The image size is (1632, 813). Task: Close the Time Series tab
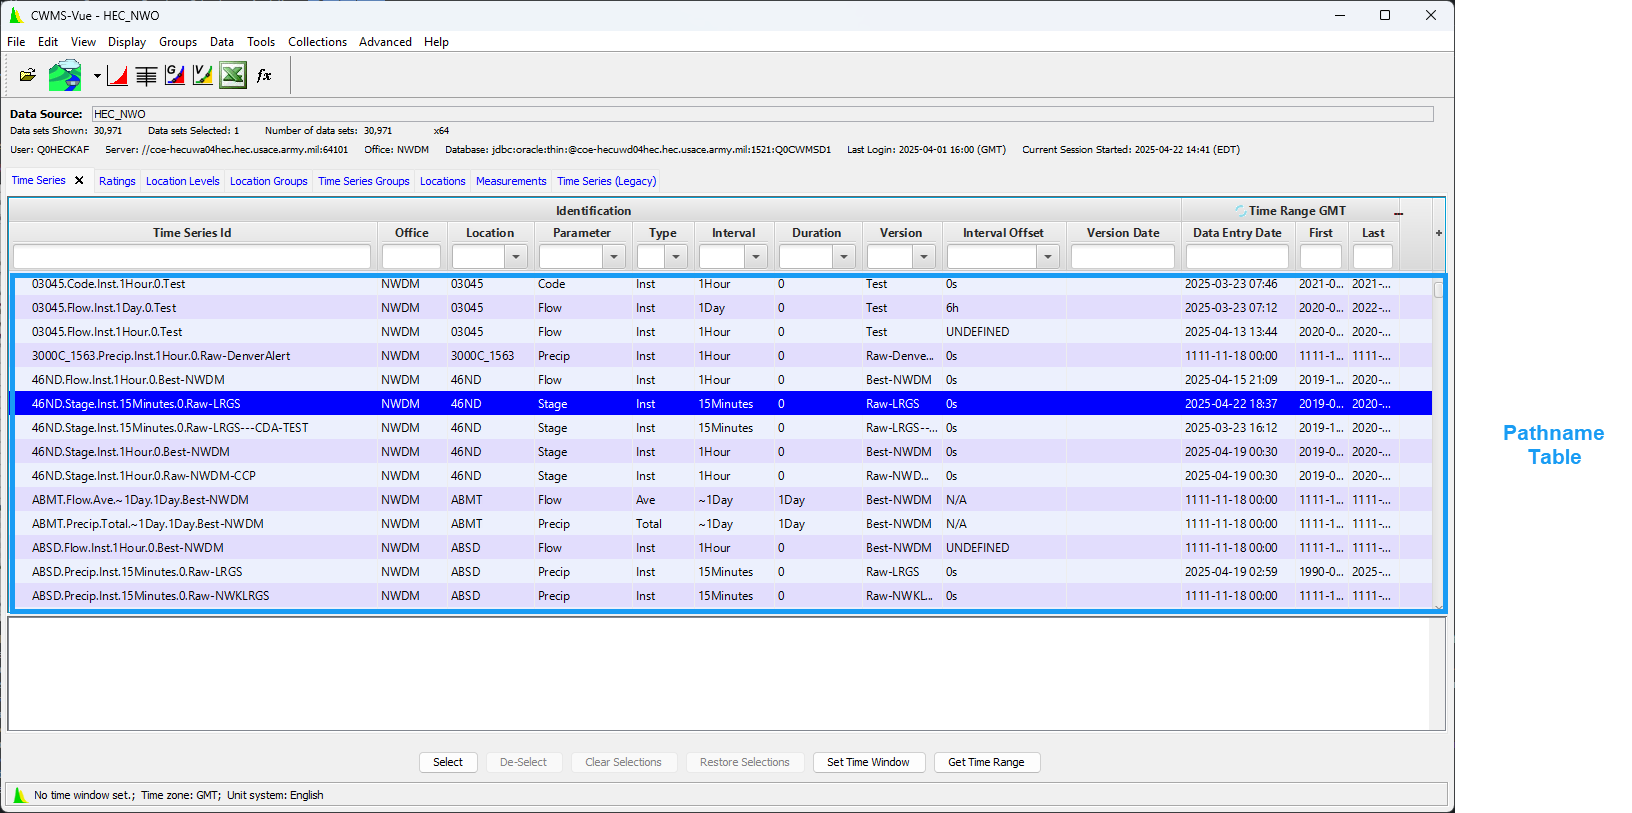point(79,181)
